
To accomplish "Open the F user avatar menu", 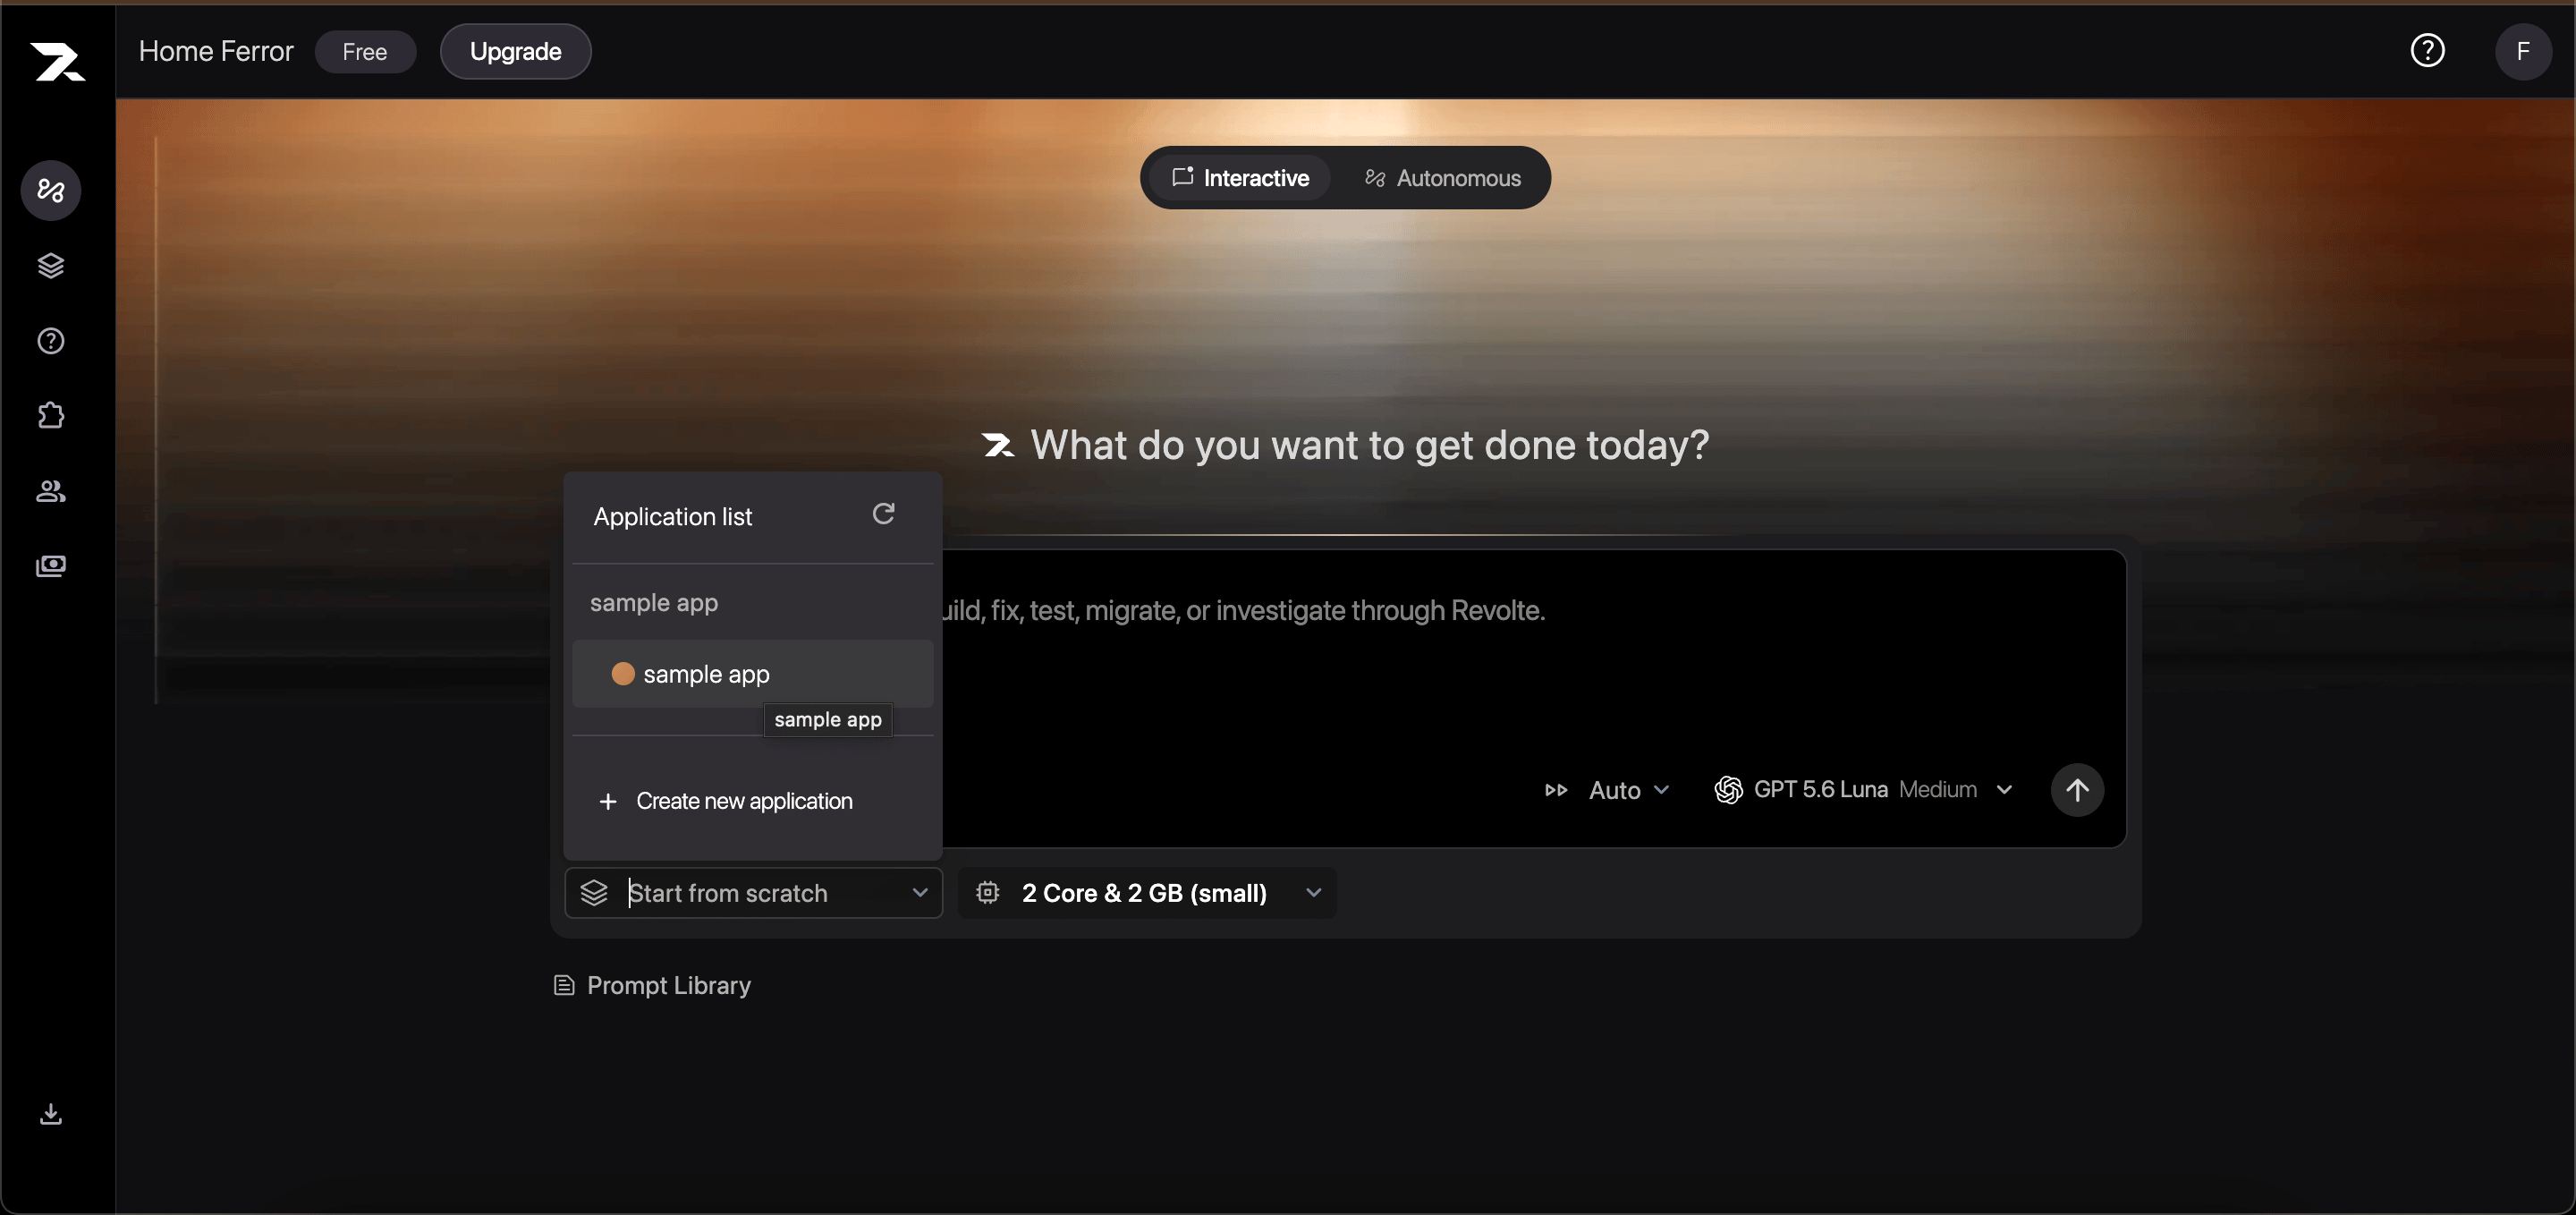I will point(2523,51).
